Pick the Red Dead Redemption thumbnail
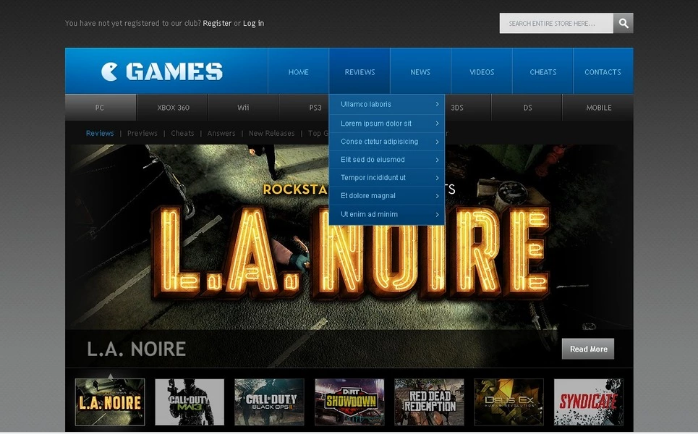This screenshot has width=698, height=434. click(429, 402)
